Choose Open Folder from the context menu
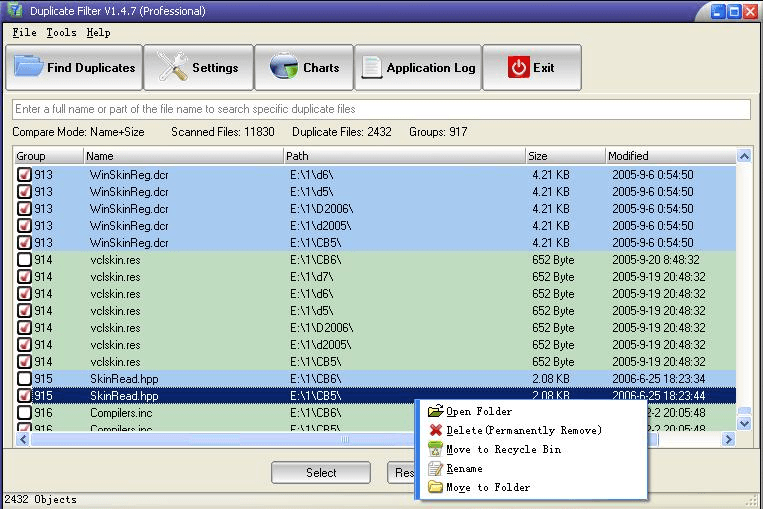The image size is (763, 509). coord(478,411)
